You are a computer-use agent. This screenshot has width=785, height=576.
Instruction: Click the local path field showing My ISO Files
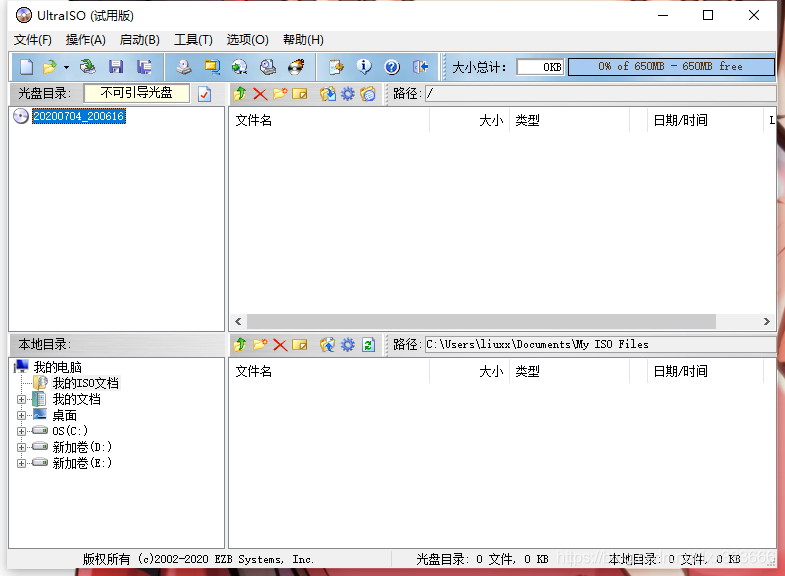click(600, 344)
